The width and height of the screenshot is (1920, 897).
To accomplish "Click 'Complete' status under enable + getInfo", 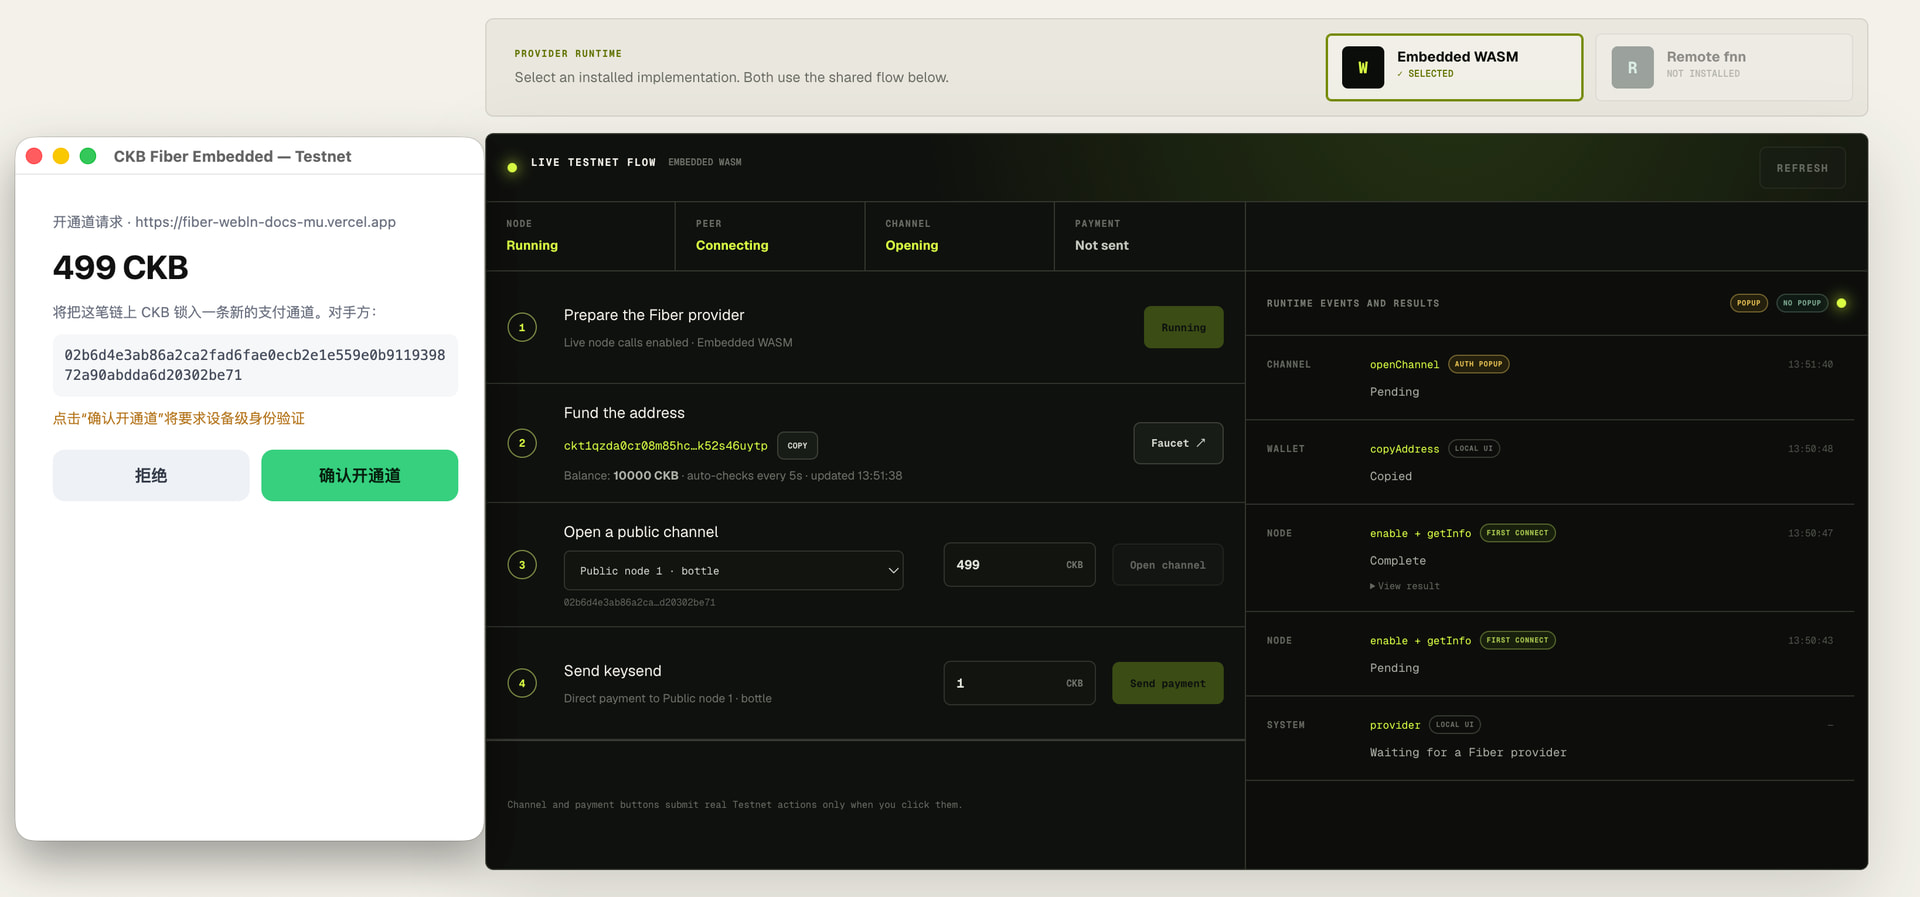I will (x=1398, y=561).
